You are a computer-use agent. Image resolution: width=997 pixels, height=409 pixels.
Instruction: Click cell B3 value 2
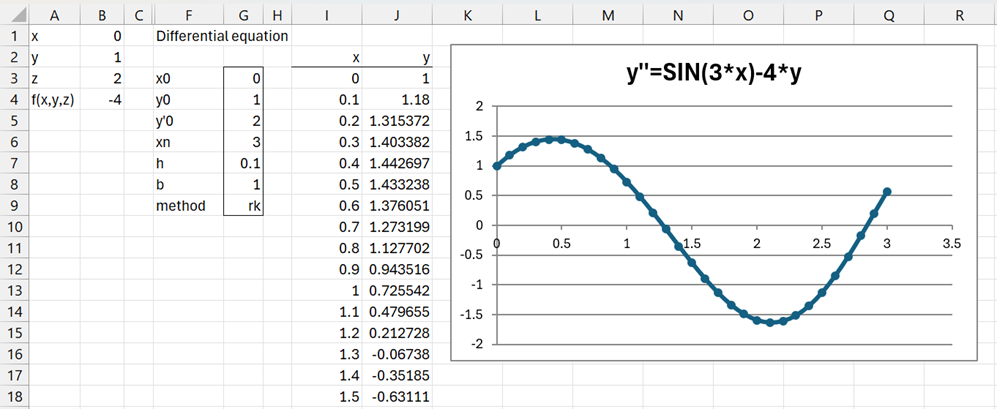click(x=102, y=79)
